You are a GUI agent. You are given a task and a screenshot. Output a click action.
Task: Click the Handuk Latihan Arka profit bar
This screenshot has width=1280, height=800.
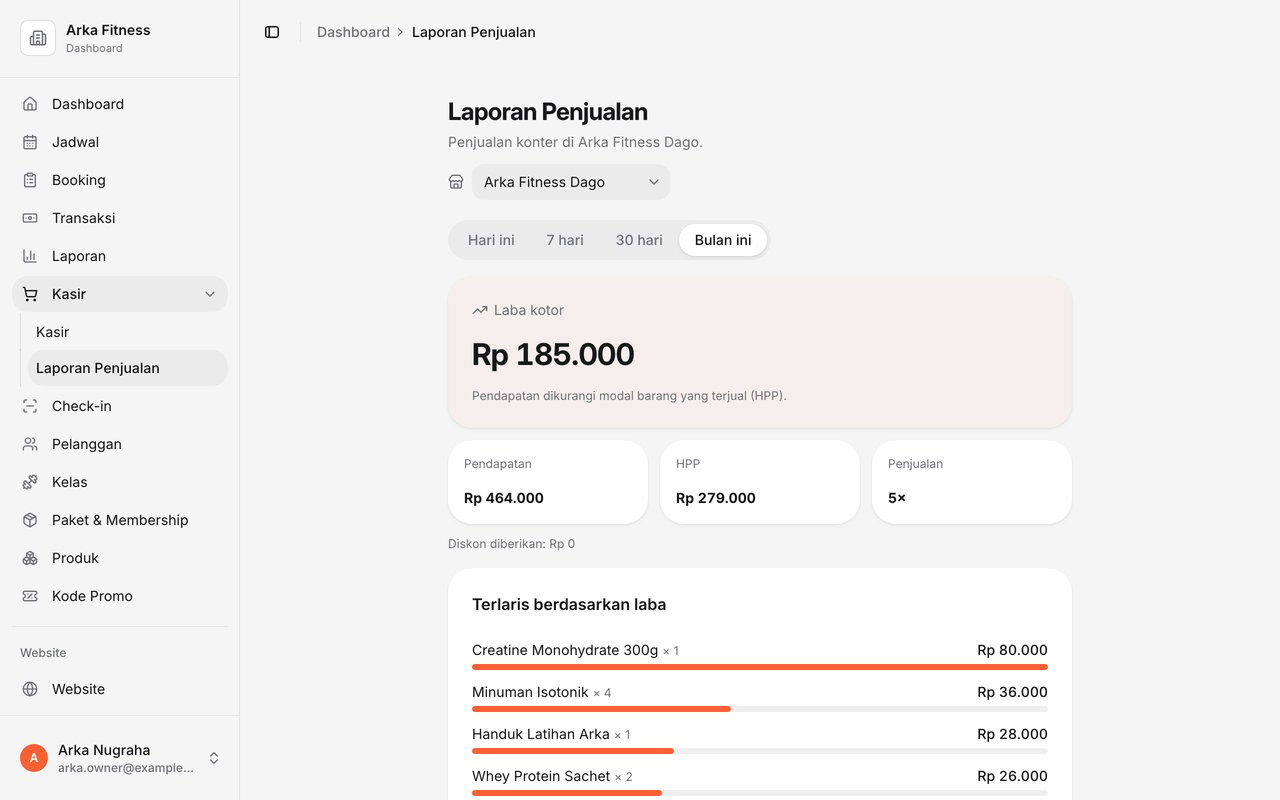[x=760, y=751]
